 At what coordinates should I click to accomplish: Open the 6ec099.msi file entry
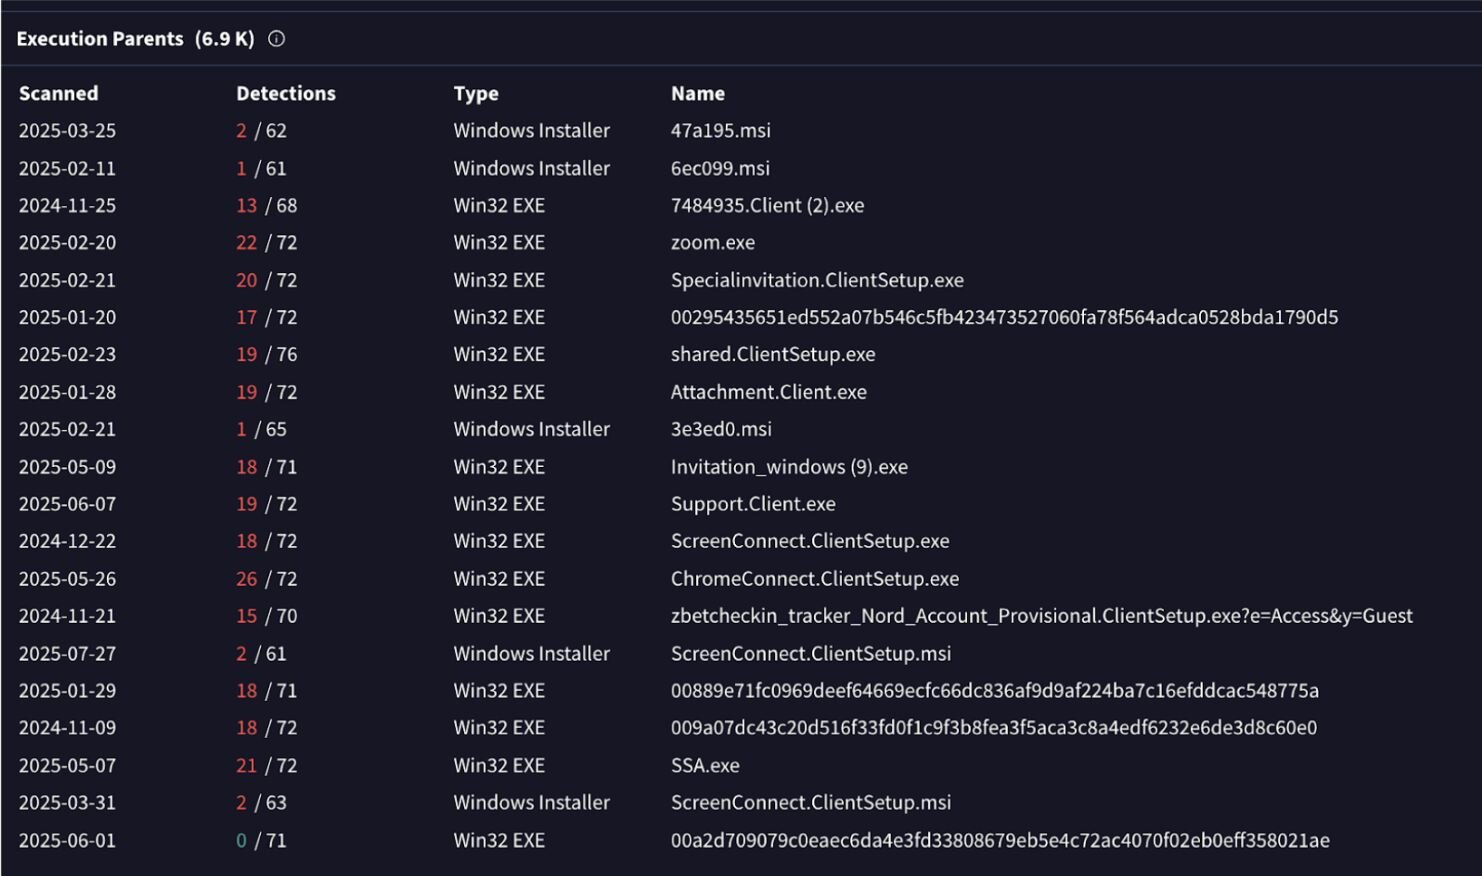(720, 169)
